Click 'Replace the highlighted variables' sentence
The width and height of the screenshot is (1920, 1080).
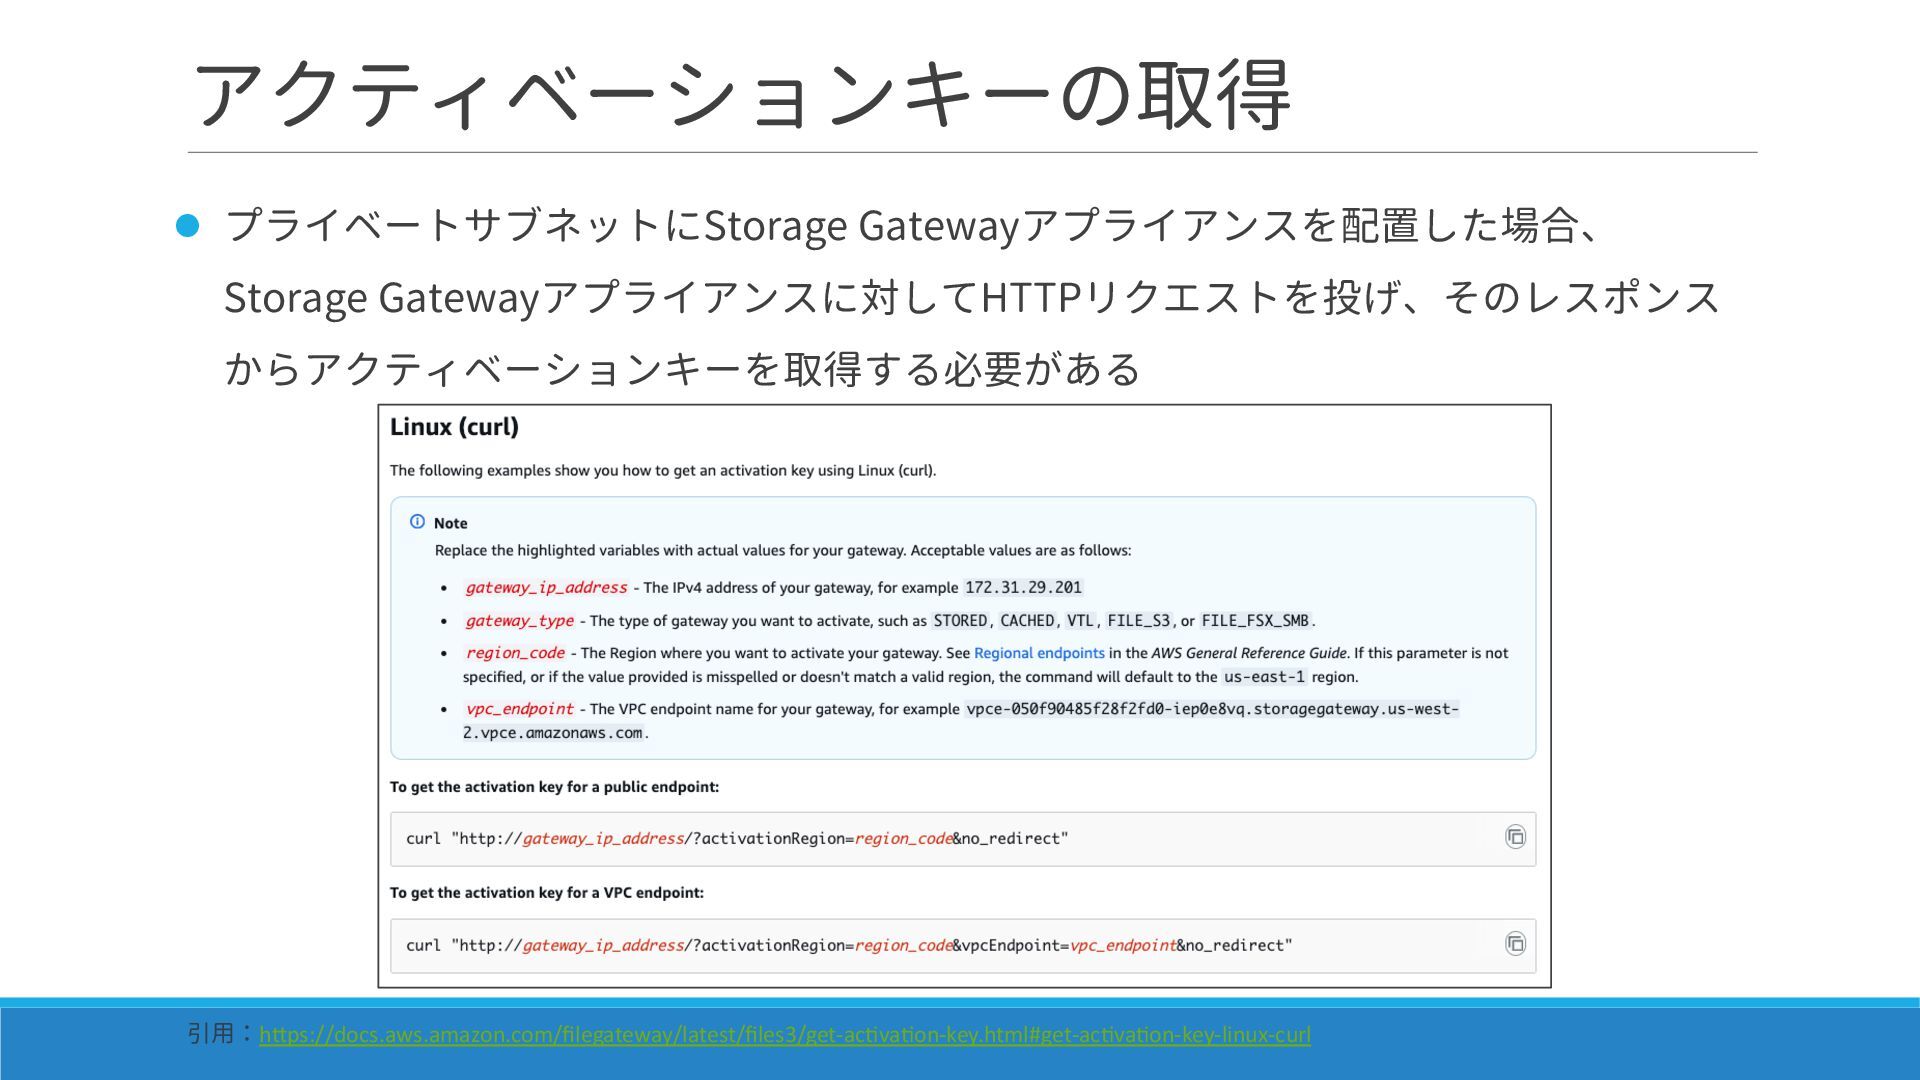tap(783, 550)
